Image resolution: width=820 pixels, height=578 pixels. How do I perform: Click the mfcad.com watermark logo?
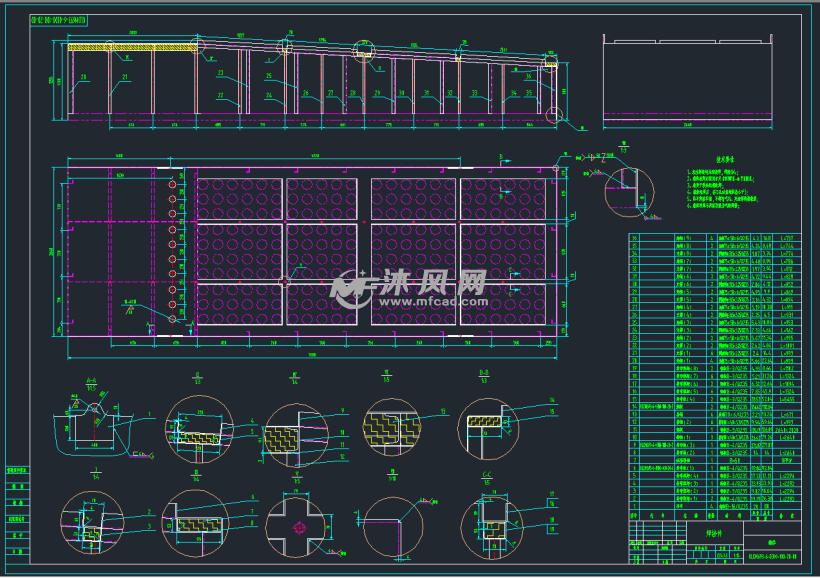click(410, 289)
